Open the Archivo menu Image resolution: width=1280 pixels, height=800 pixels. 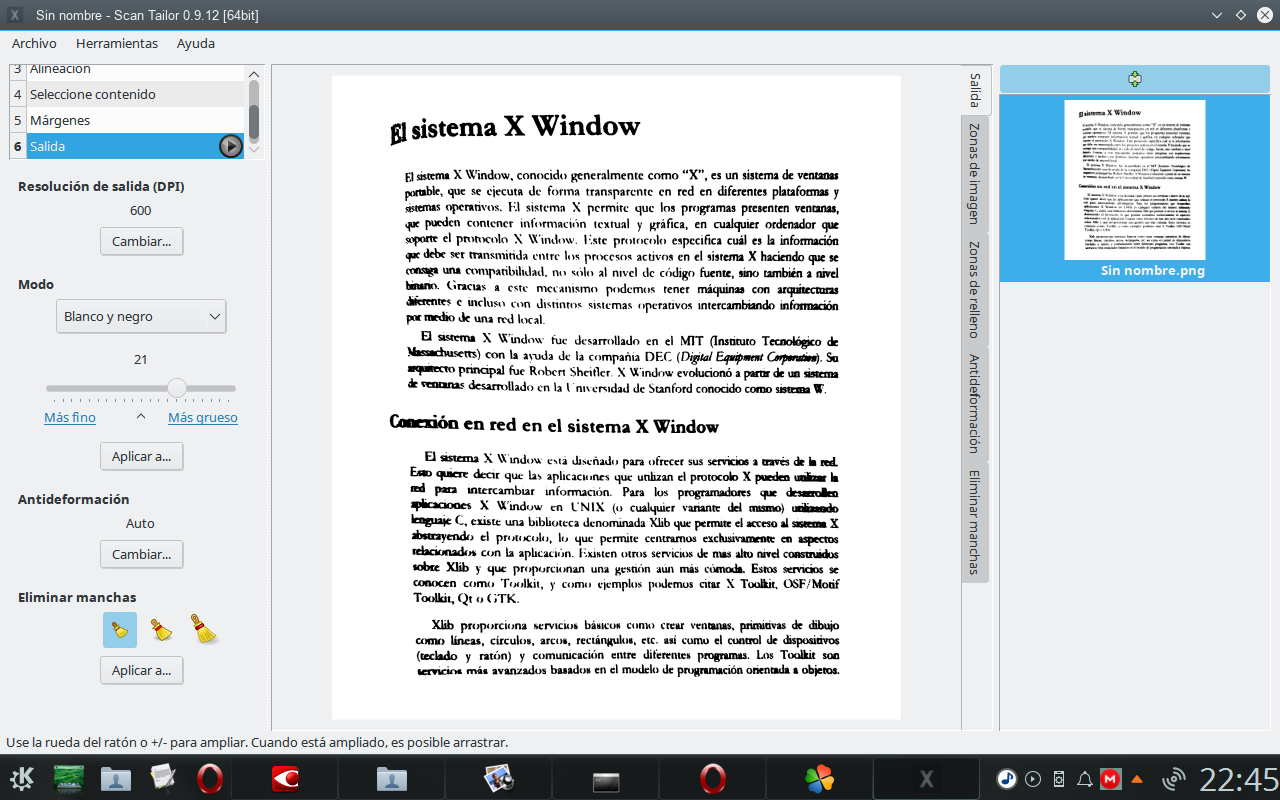tap(34, 43)
